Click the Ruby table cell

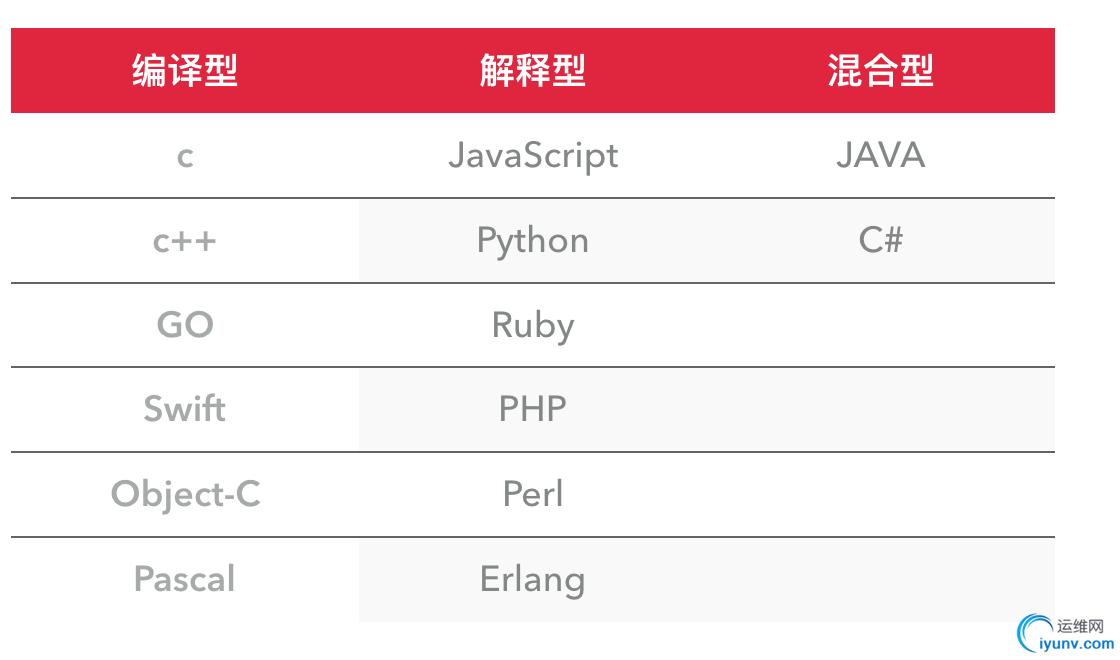coord(533,326)
